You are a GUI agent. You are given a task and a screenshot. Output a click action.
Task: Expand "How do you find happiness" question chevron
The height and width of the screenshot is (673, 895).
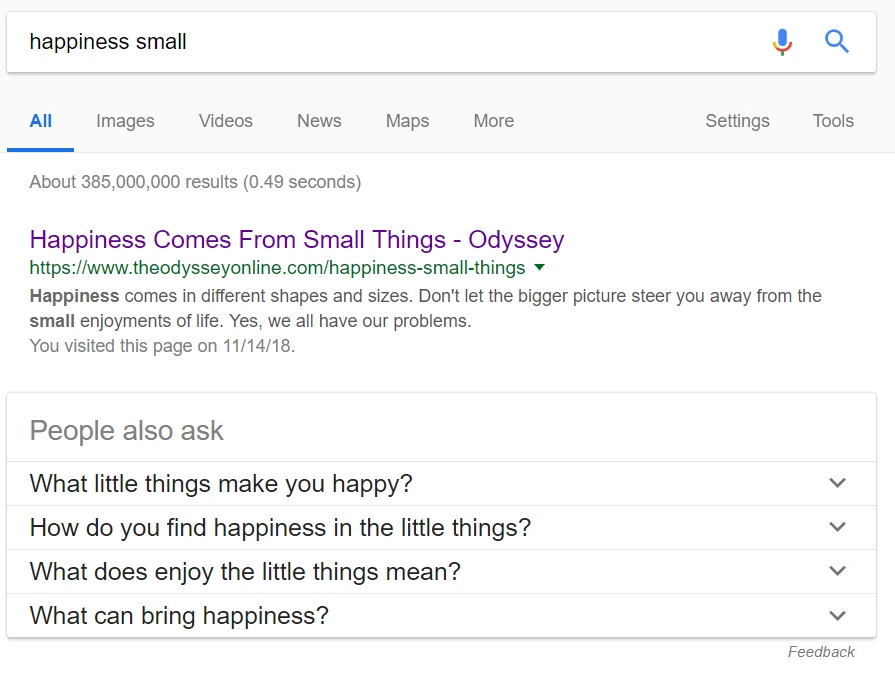click(x=838, y=528)
